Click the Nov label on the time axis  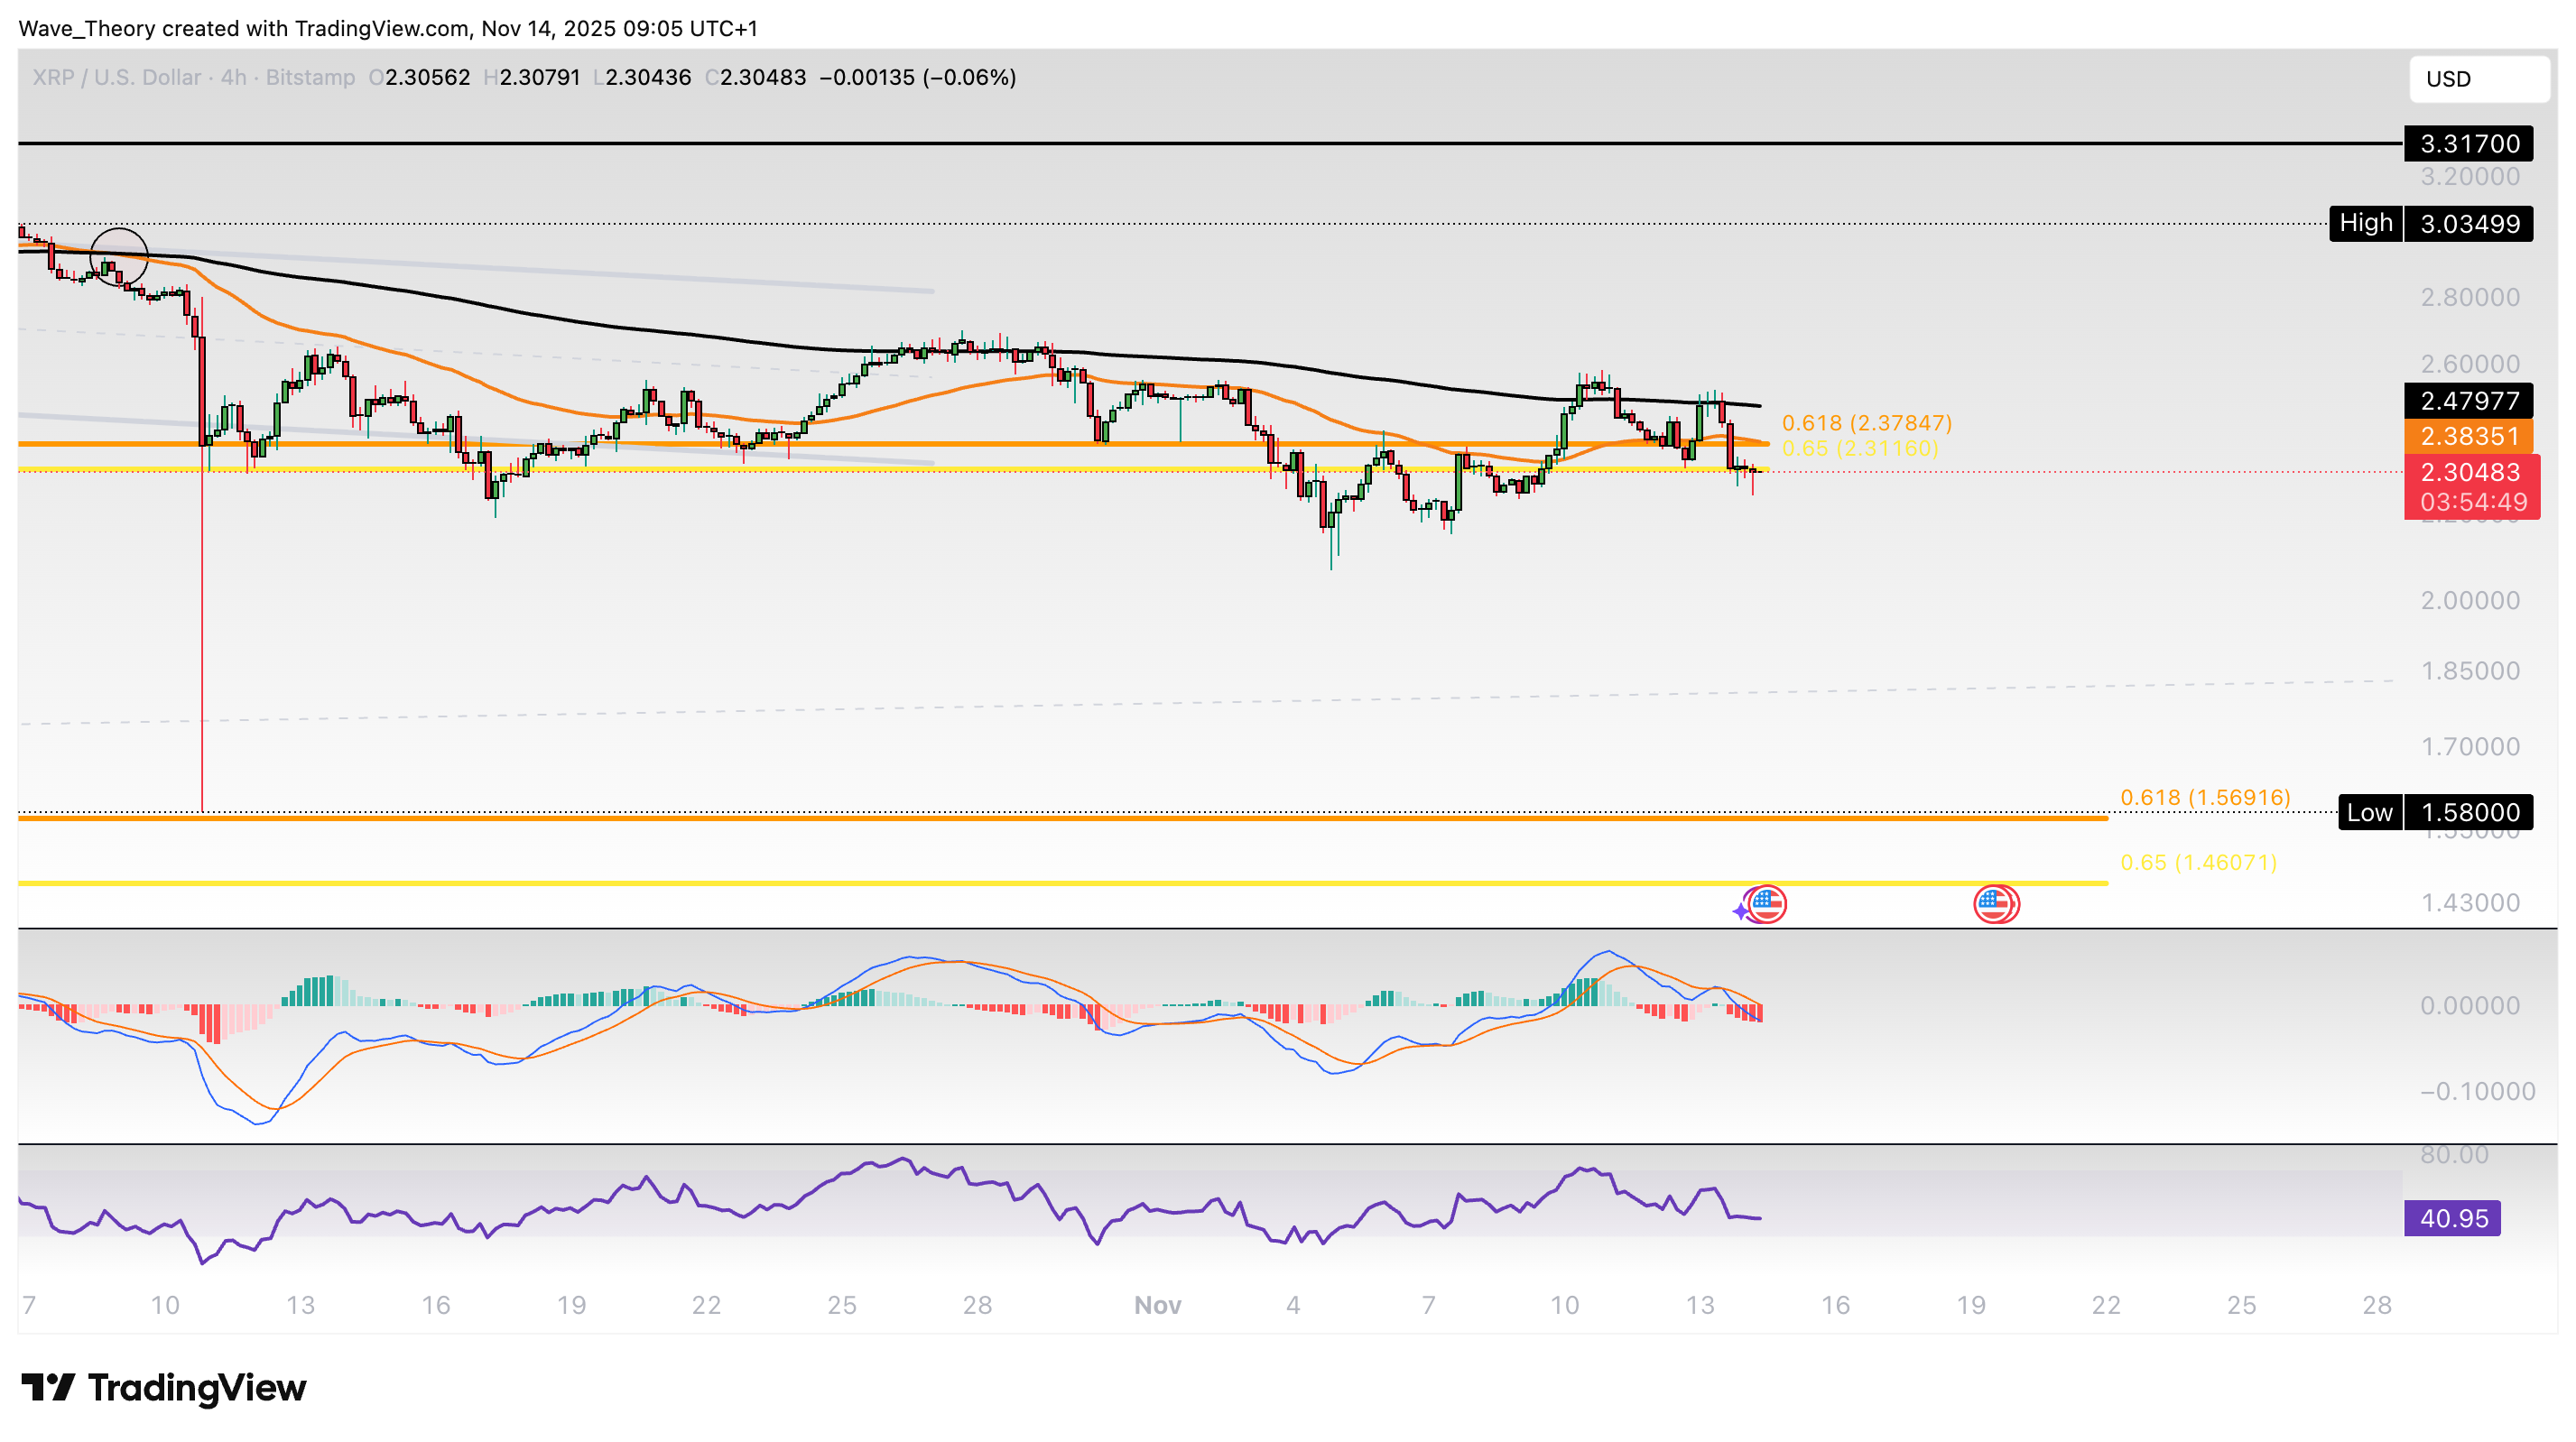[x=1157, y=1305]
